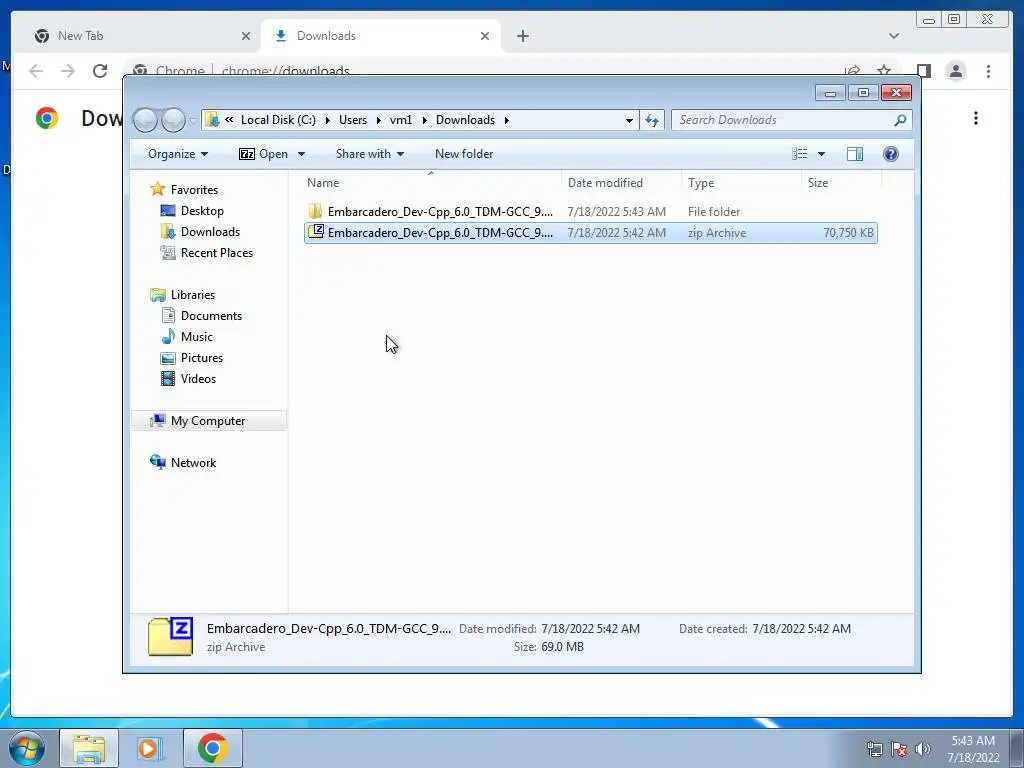Image resolution: width=1024 pixels, height=768 pixels.
Task: Open Downloads page more actions menu
Action: click(x=976, y=118)
